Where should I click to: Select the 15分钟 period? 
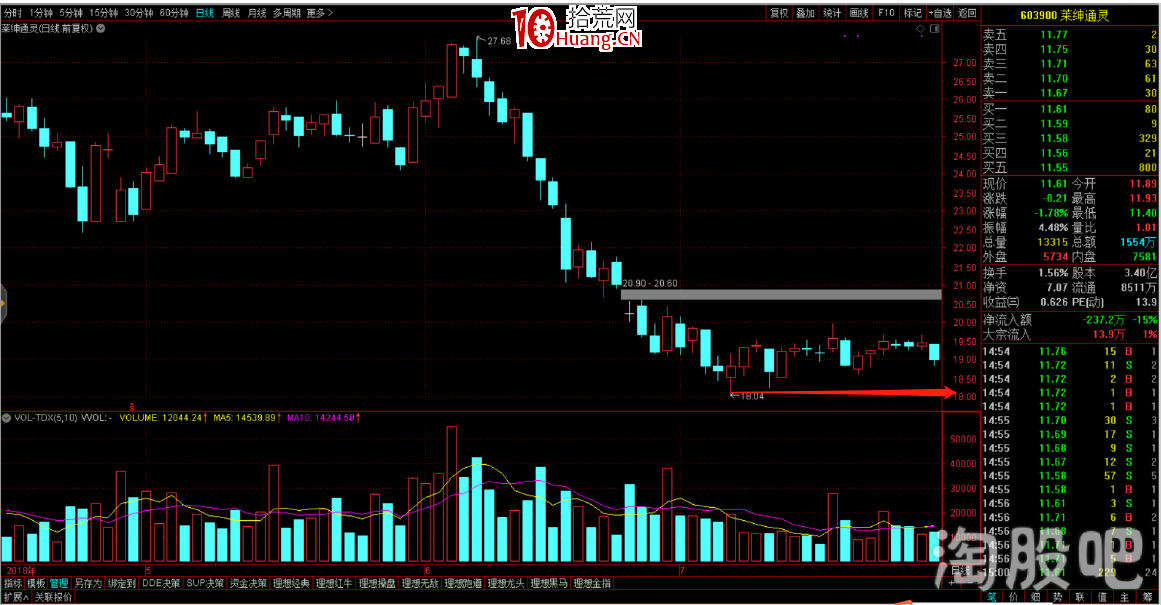(x=104, y=13)
